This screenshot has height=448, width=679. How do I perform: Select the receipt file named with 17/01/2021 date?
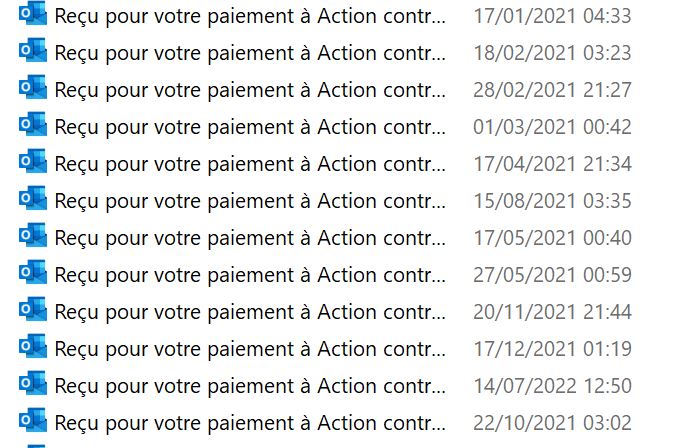(250, 16)
